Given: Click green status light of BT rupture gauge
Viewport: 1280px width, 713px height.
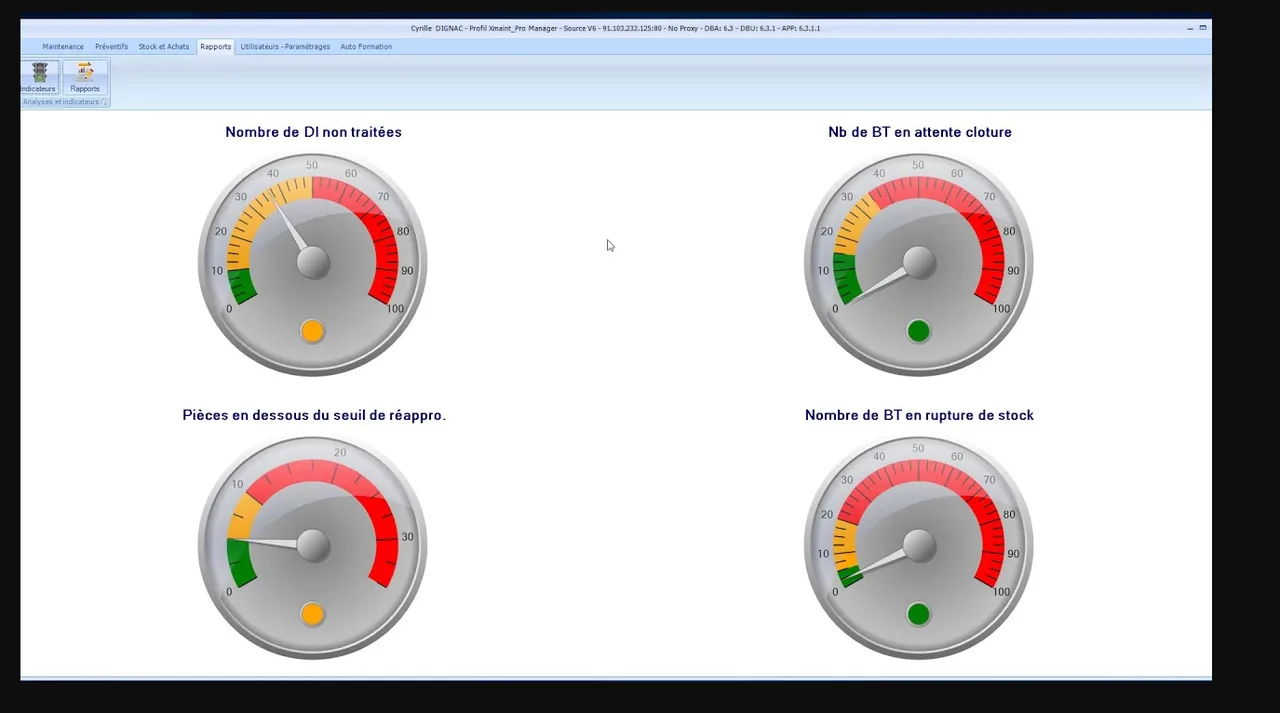Looking at the screenshot, I should coord(918,614).
